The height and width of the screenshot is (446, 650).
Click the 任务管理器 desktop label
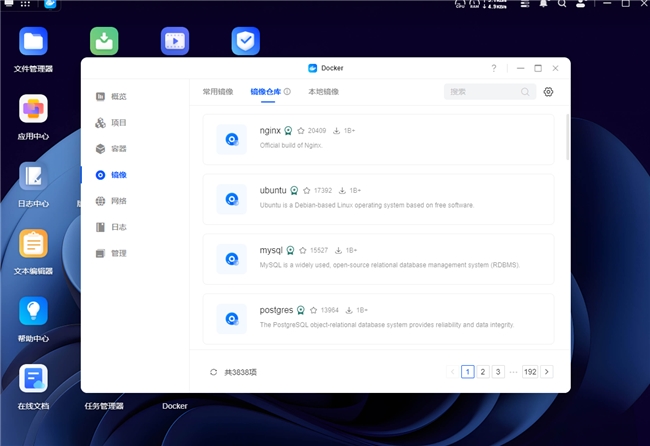(x=104, y=406)
